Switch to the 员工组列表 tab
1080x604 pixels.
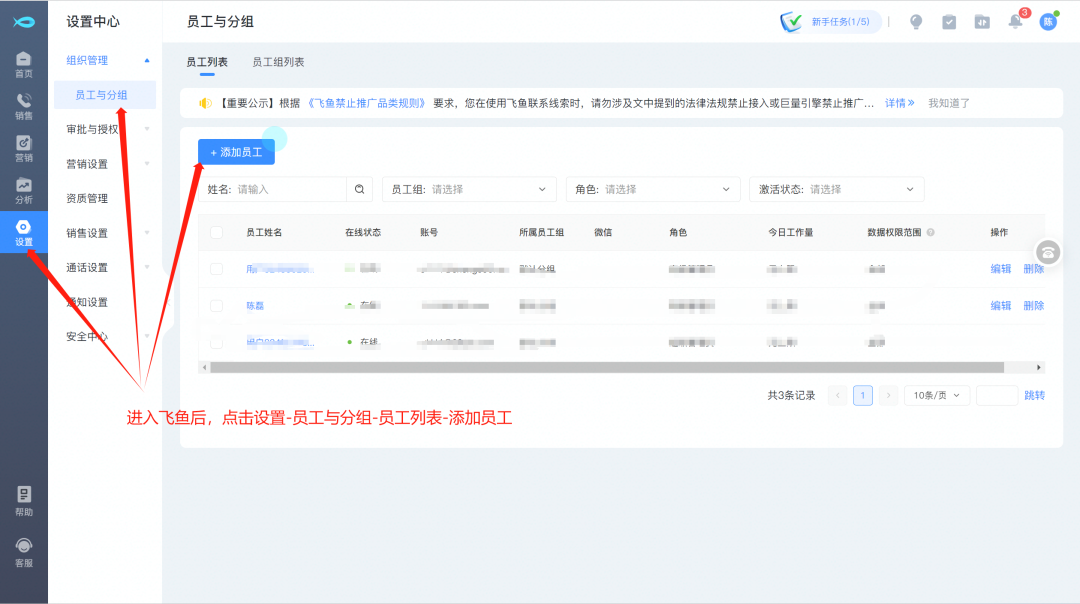278,62
